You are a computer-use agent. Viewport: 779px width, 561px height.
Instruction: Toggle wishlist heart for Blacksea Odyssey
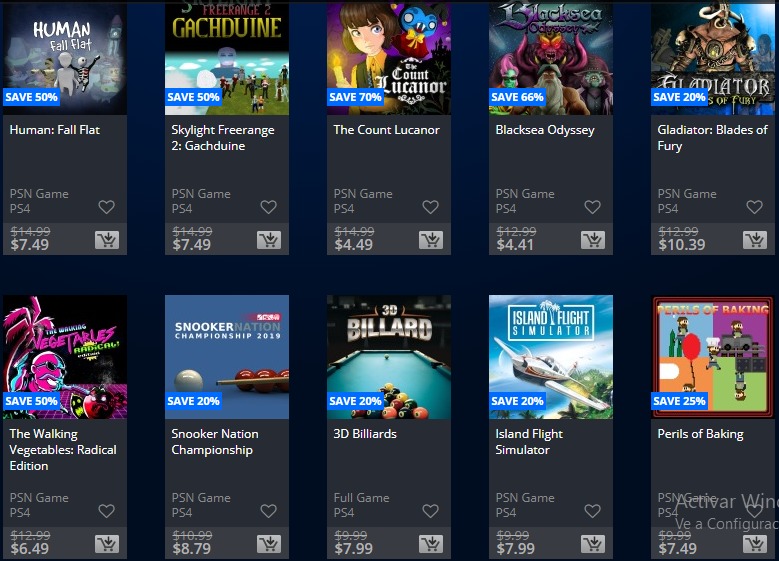[592, 207]
